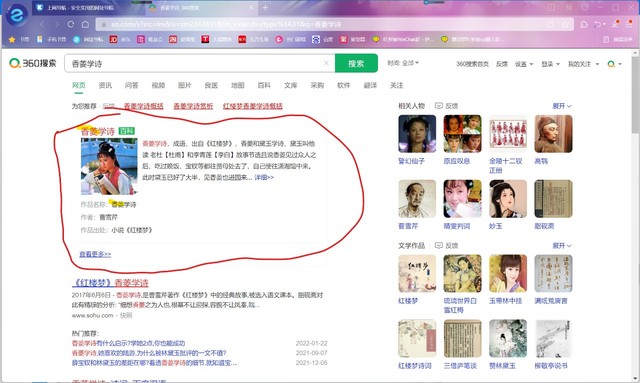Reload the page with the refresh icon
This screenshot has height=383, width=640.
pos(71,24)
